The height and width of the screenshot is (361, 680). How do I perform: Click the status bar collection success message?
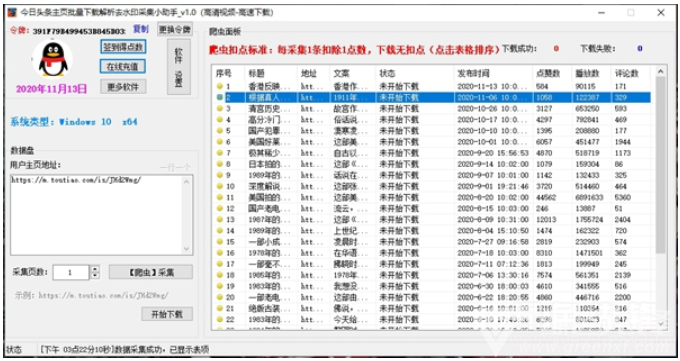click(x=124, y=349)
